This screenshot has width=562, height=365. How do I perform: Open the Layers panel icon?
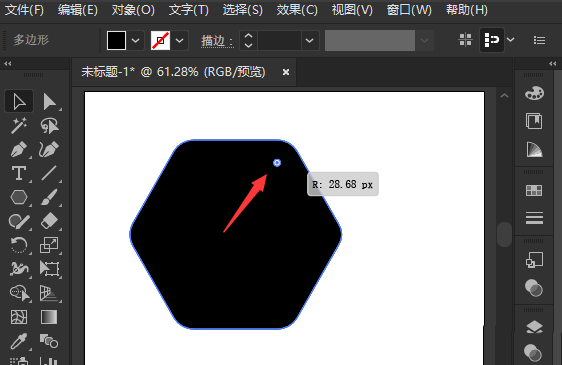pyautogui.click(x=534, y=327)
